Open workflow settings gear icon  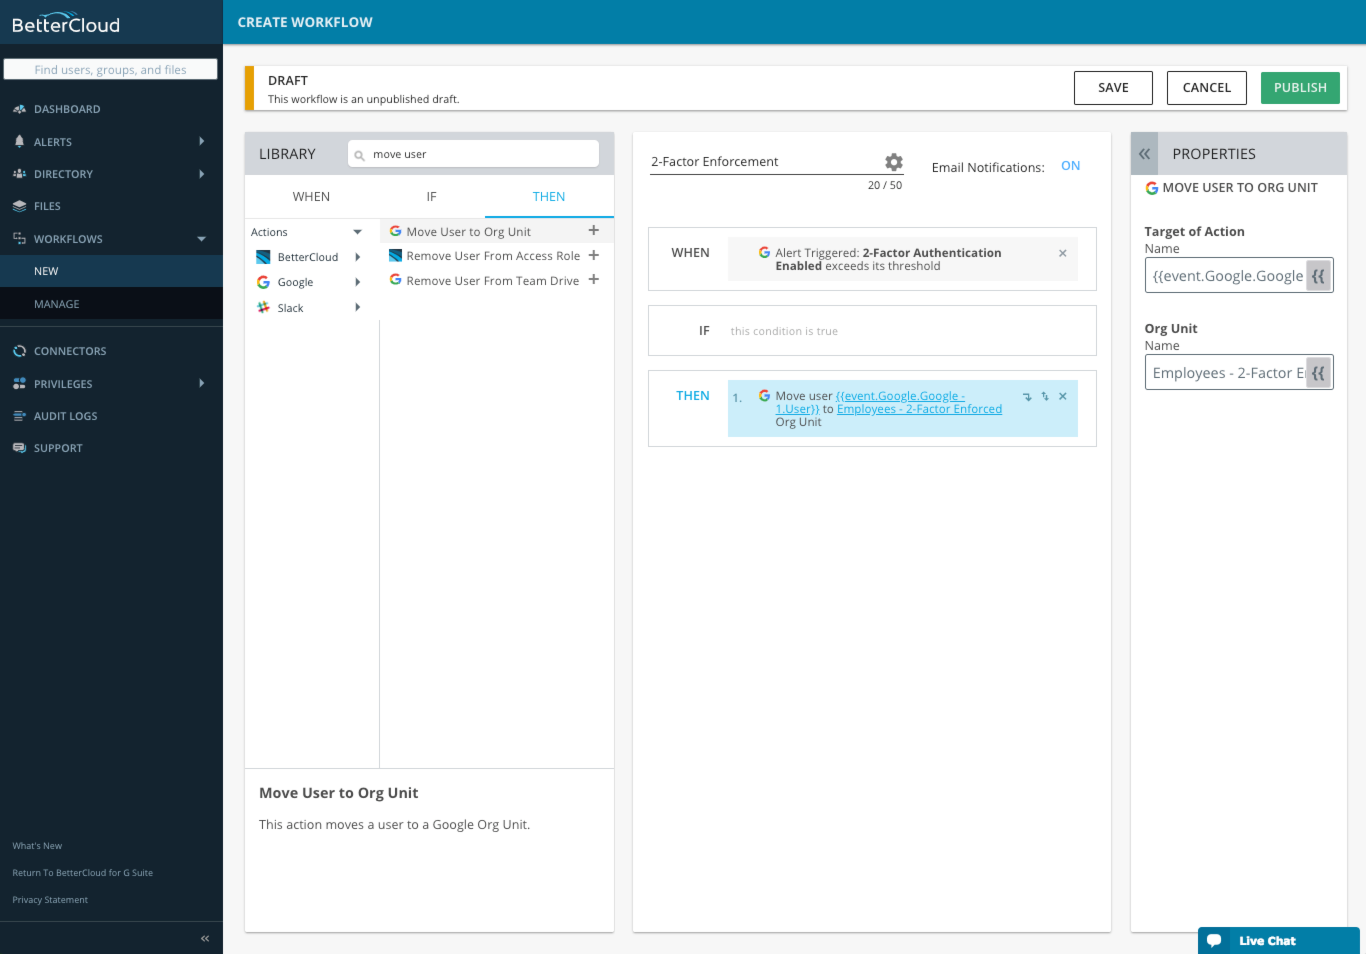(894, 162)
